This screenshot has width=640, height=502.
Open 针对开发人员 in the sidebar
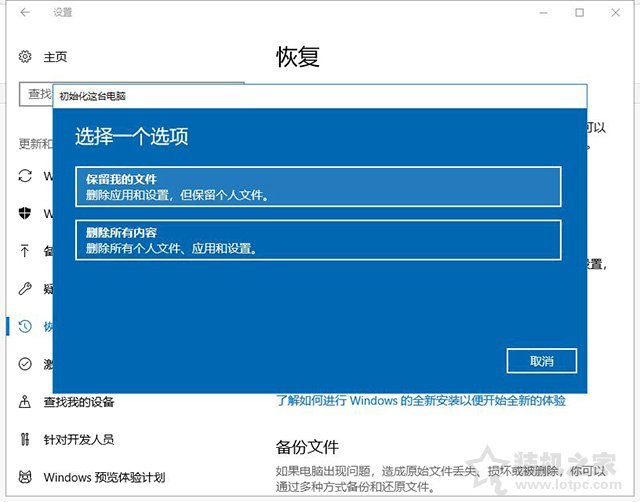[x=78, y=440]
